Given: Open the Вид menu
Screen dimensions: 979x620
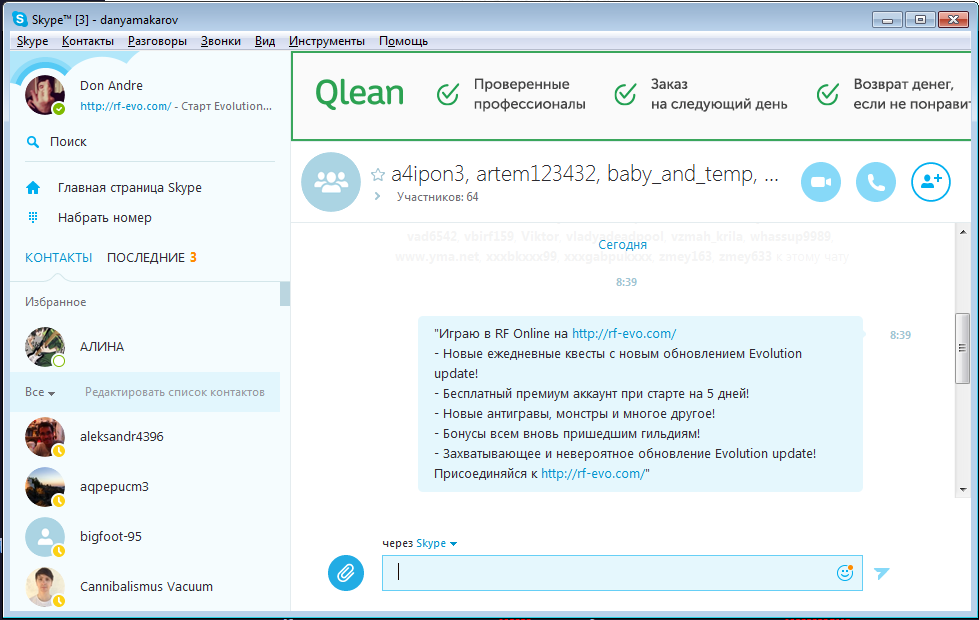Looking at the screenshot, I should tap(265, 41).
